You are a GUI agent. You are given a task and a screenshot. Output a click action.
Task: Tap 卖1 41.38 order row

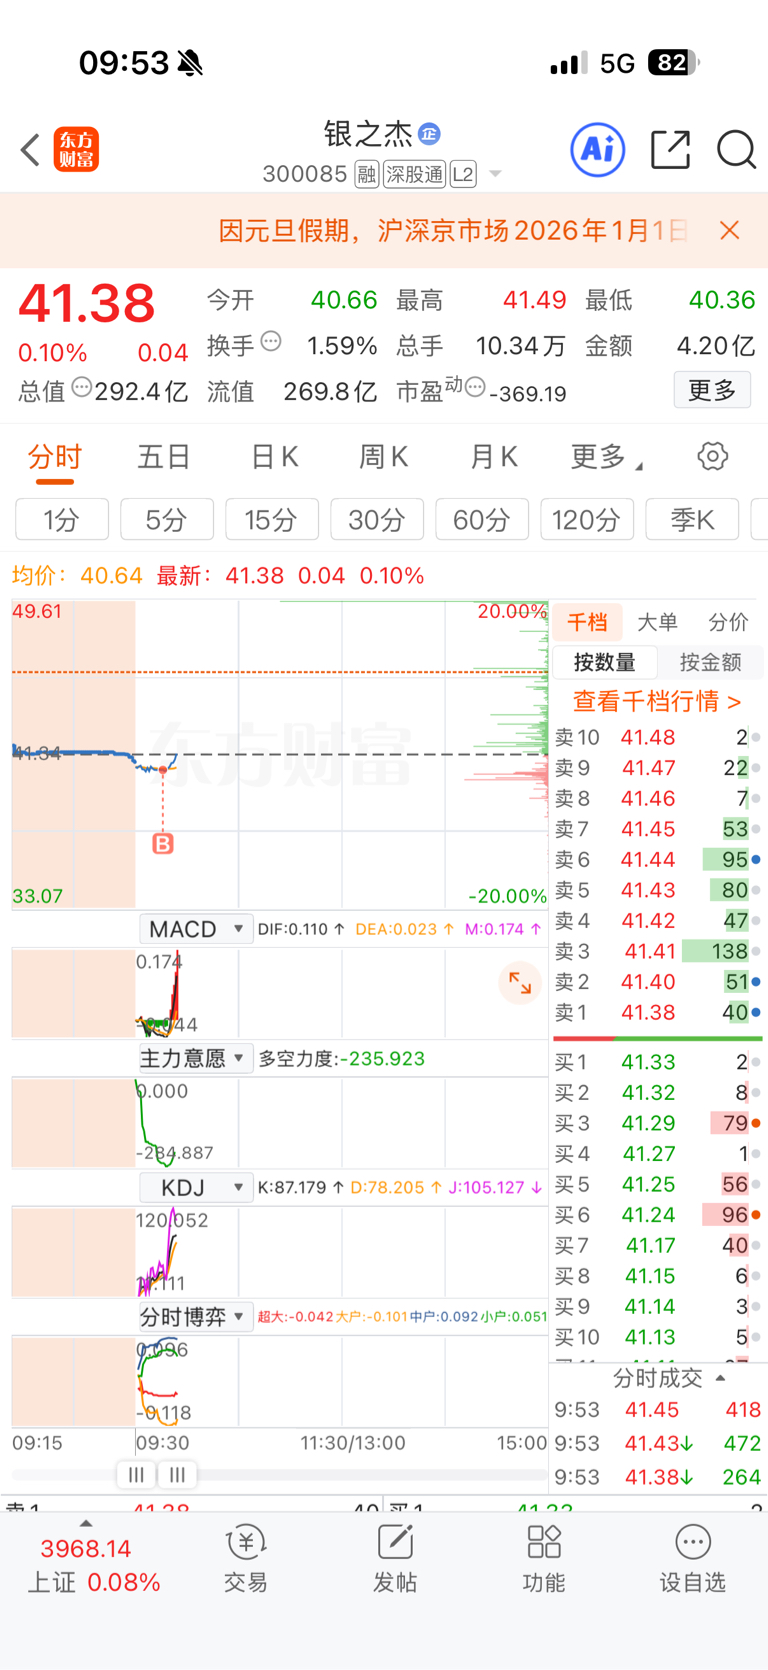pos(657,1013)
